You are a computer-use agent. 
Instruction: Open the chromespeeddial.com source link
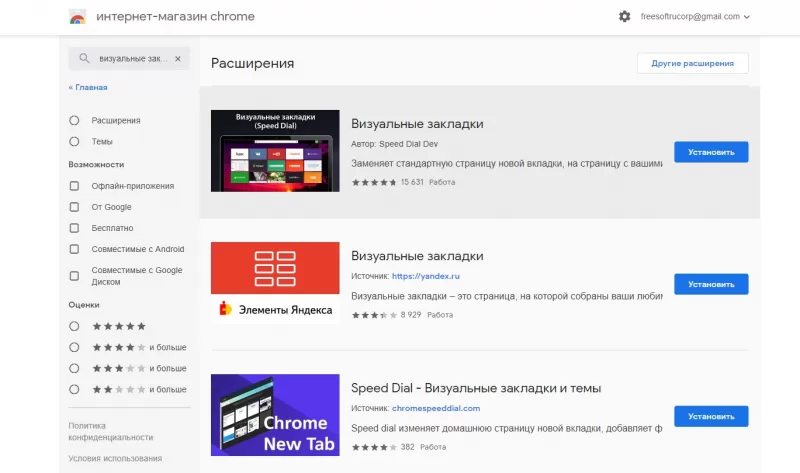point(436,408)
